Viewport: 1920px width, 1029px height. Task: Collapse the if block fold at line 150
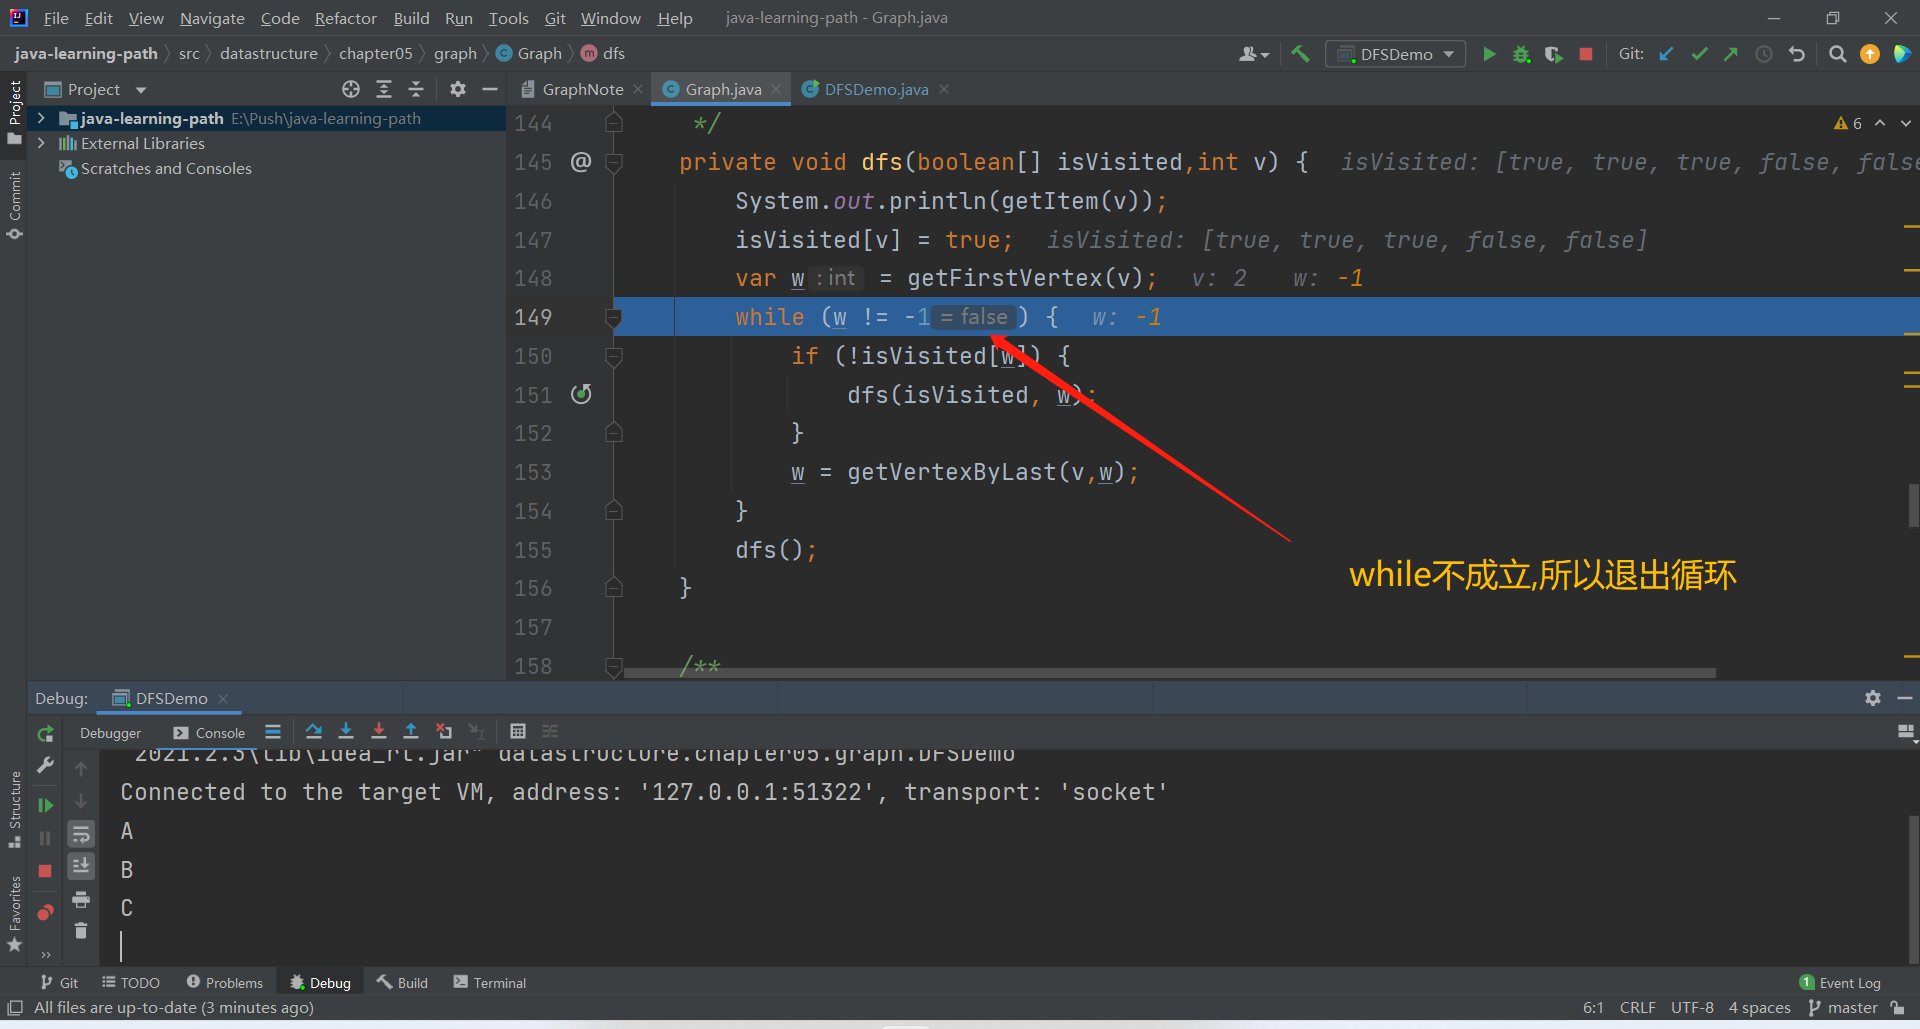click(x=614, y=356)
